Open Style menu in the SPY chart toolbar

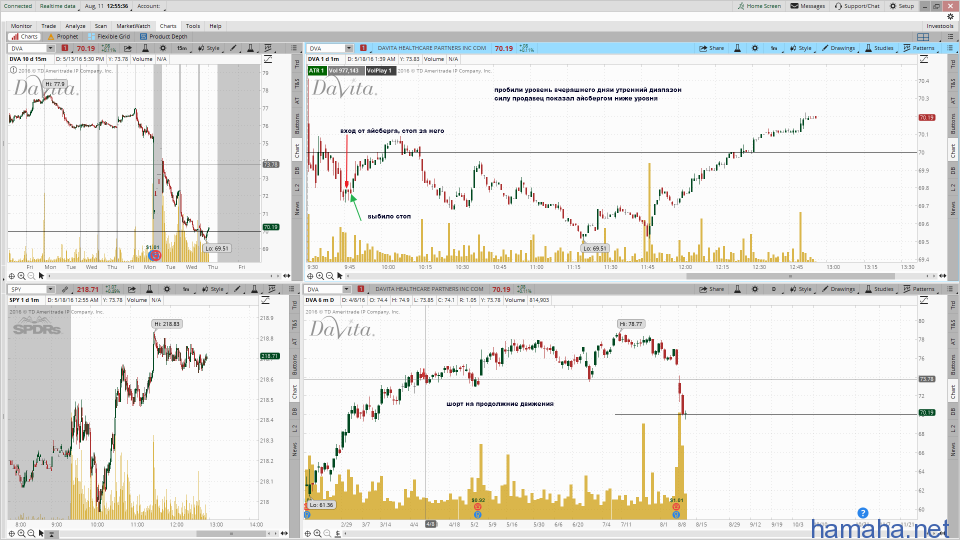pos(215,290)
